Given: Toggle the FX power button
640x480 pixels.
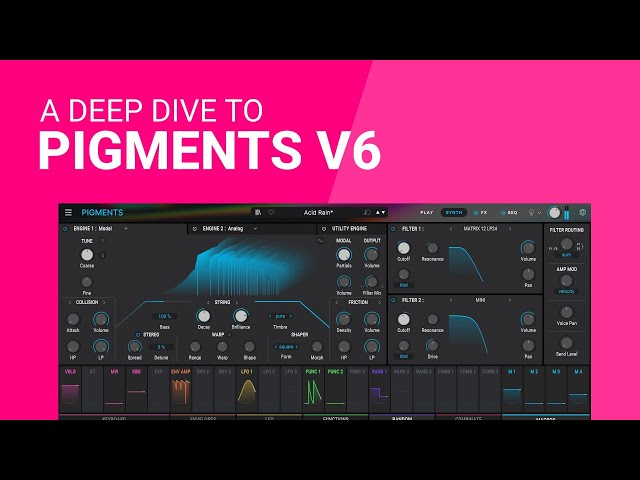Looking at the screenshot, I should [476, 213].
